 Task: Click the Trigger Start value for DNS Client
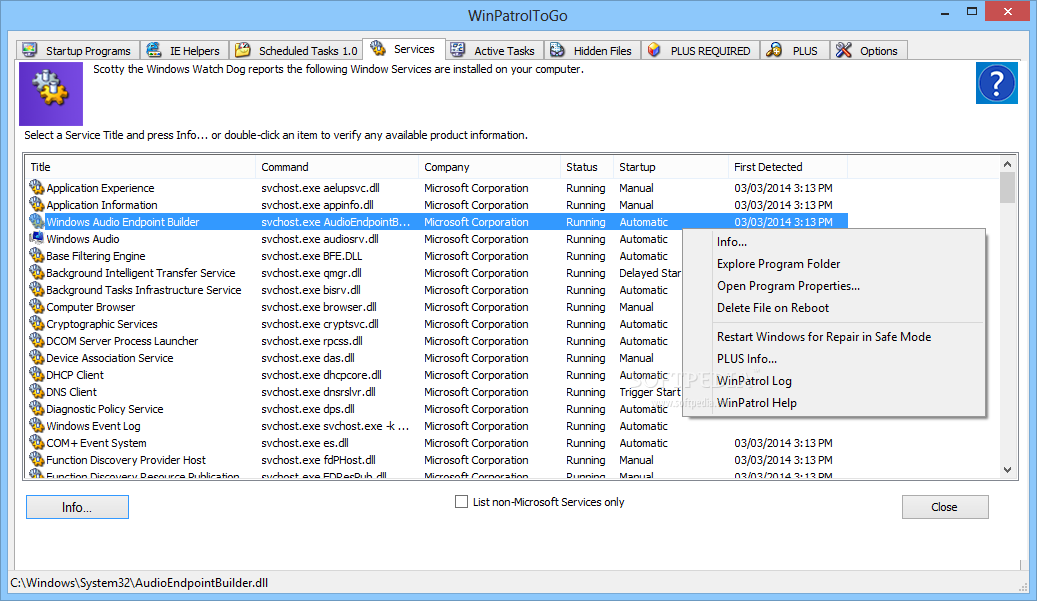pyautogui.click(x=649, y=392)
